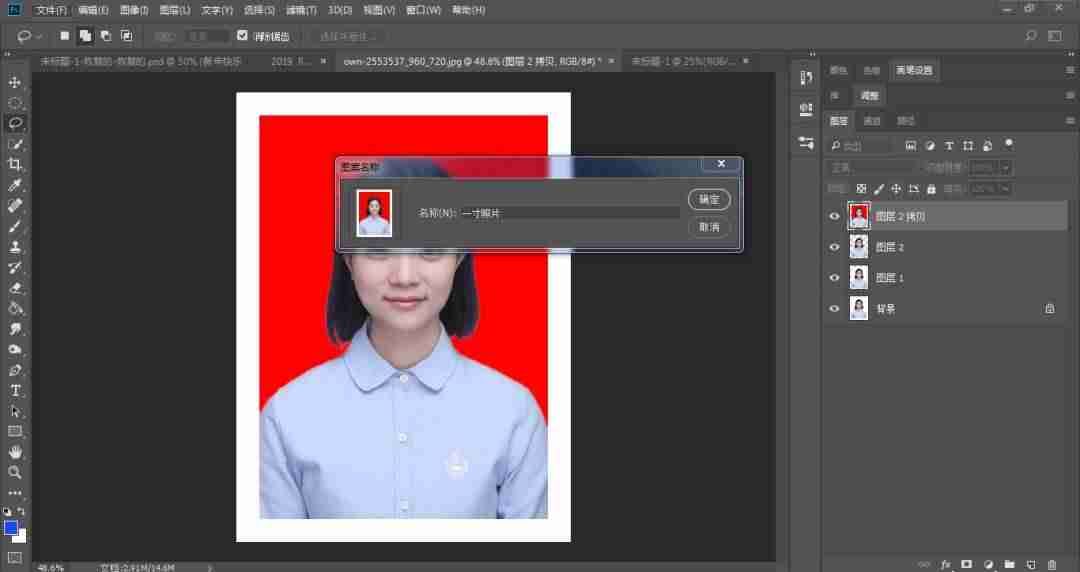Select the Healing Brush tool
The width and height of the screenshot is (1080, 572).
[14, 205]
